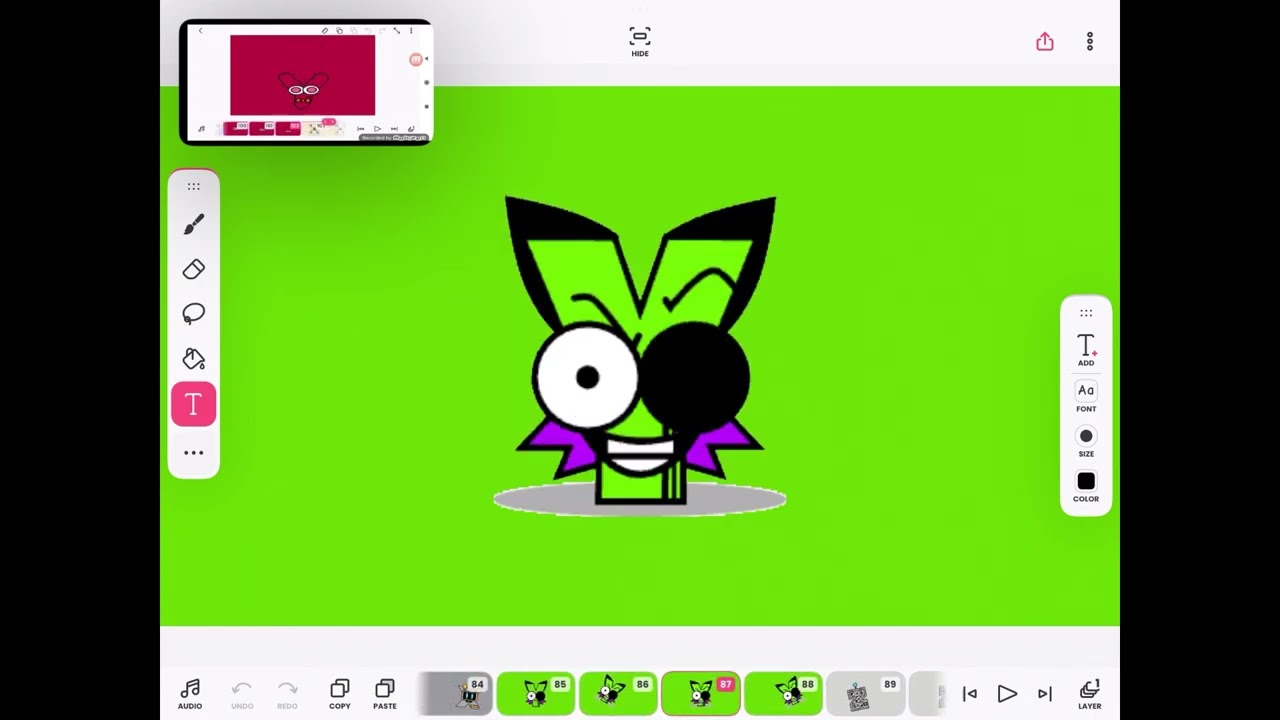Paste the frame using PASTE
Image resolution: width=1280 pixels, height=720 pixels.
[x=385, y=694]
